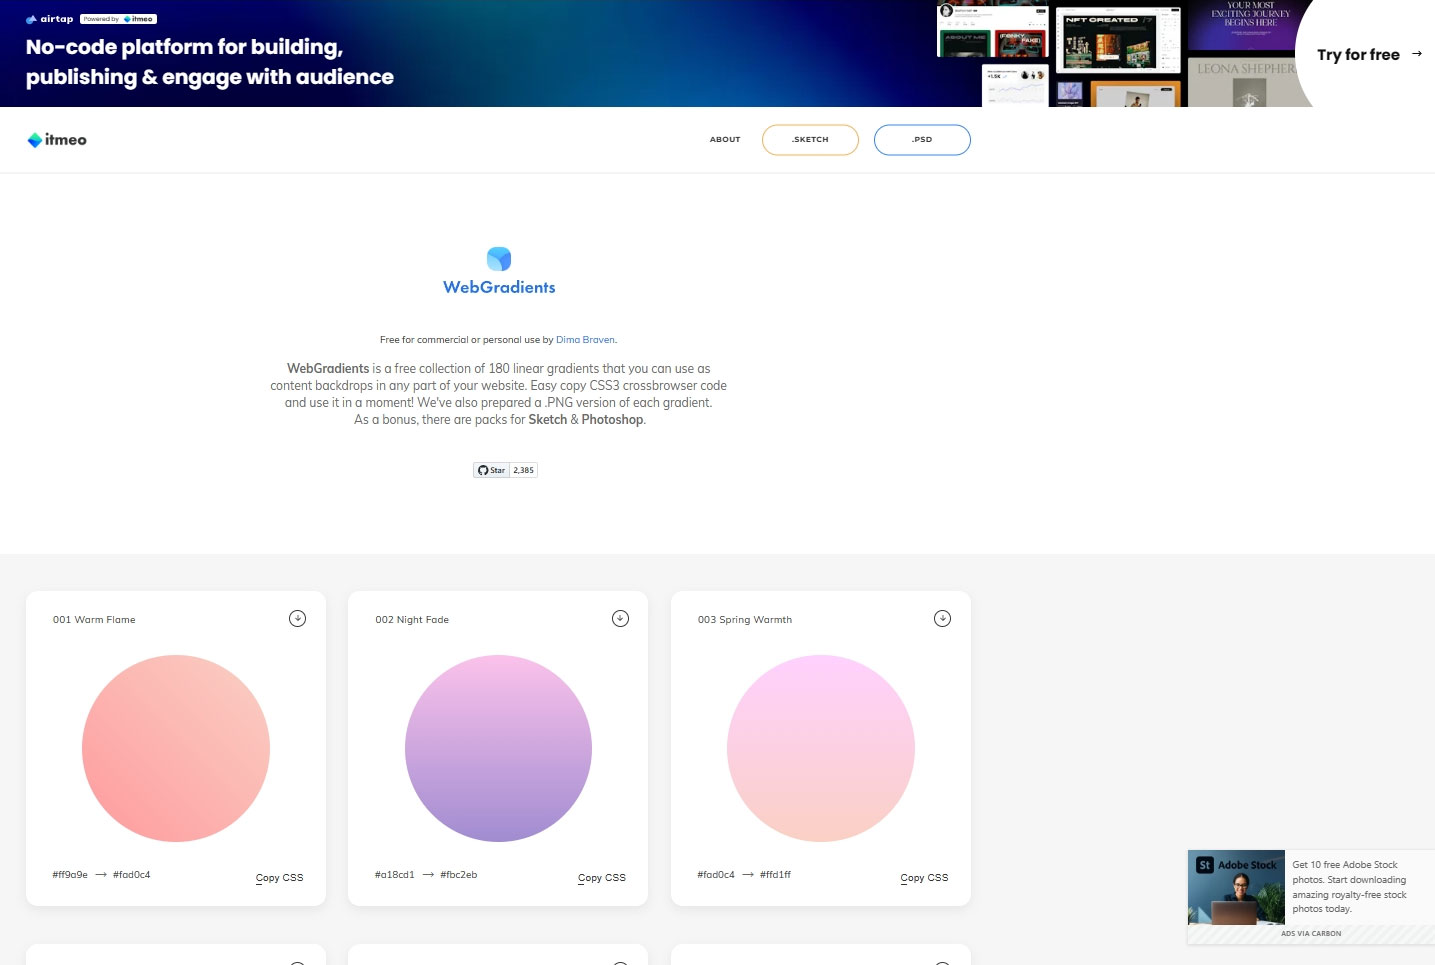Viewport: 1435px width, 965px height.
Task: Click the arrow next to Try for free
Action: [x=1417, y=54]
